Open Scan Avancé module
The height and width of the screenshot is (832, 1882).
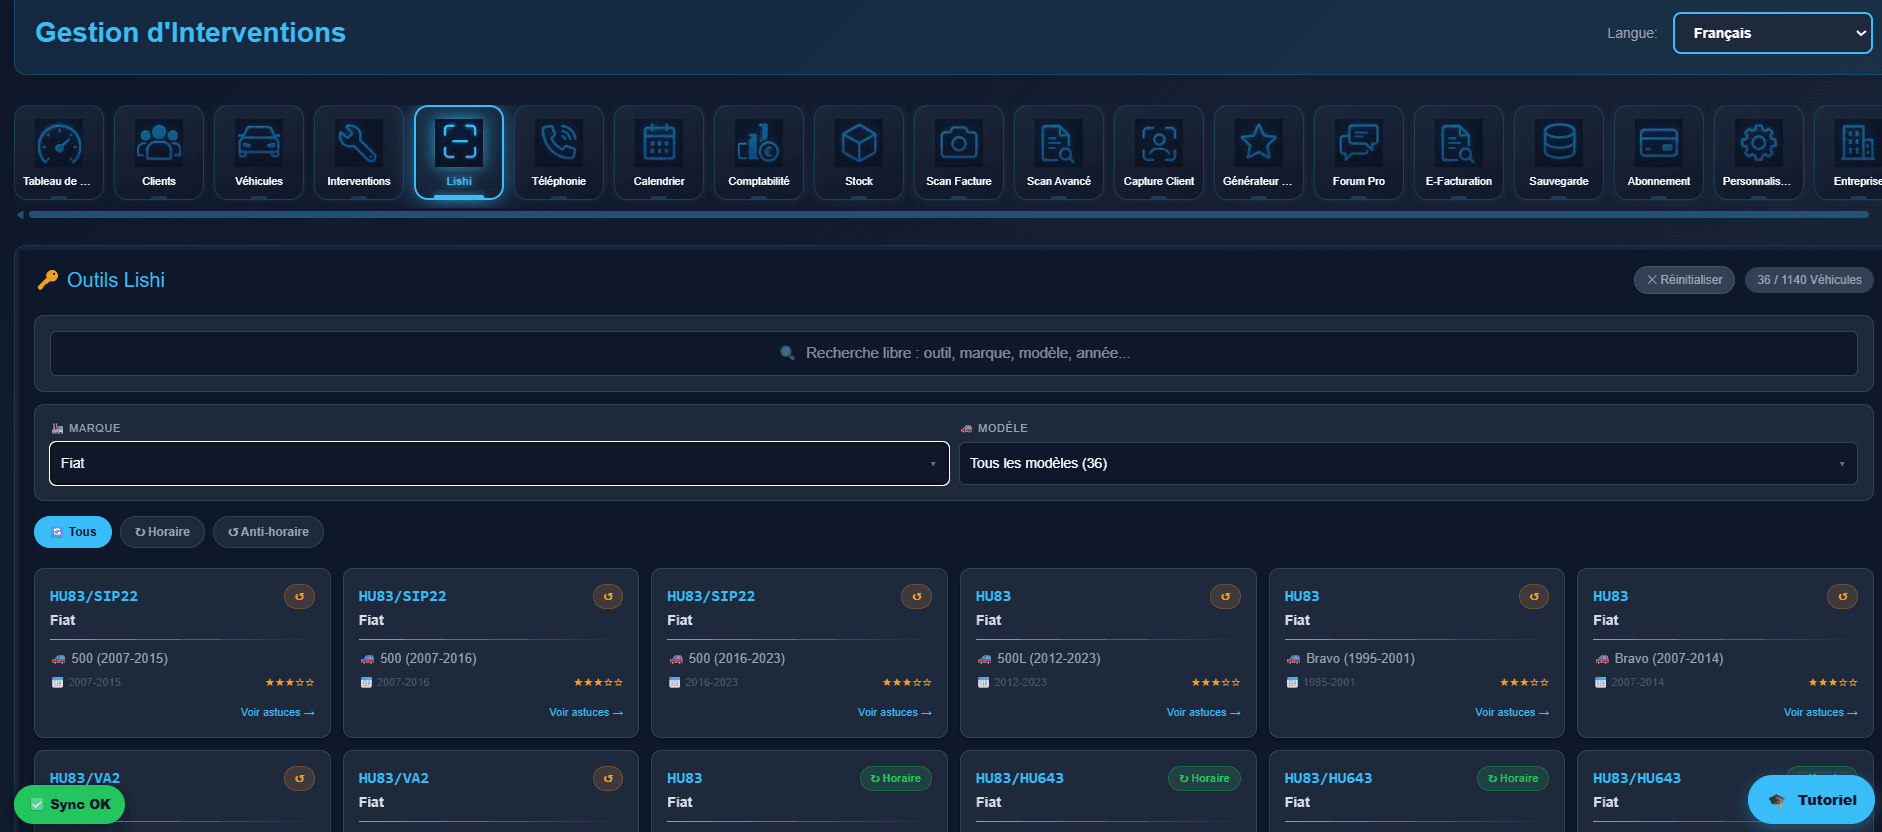pyautogui.click(x=1059, y=152)
